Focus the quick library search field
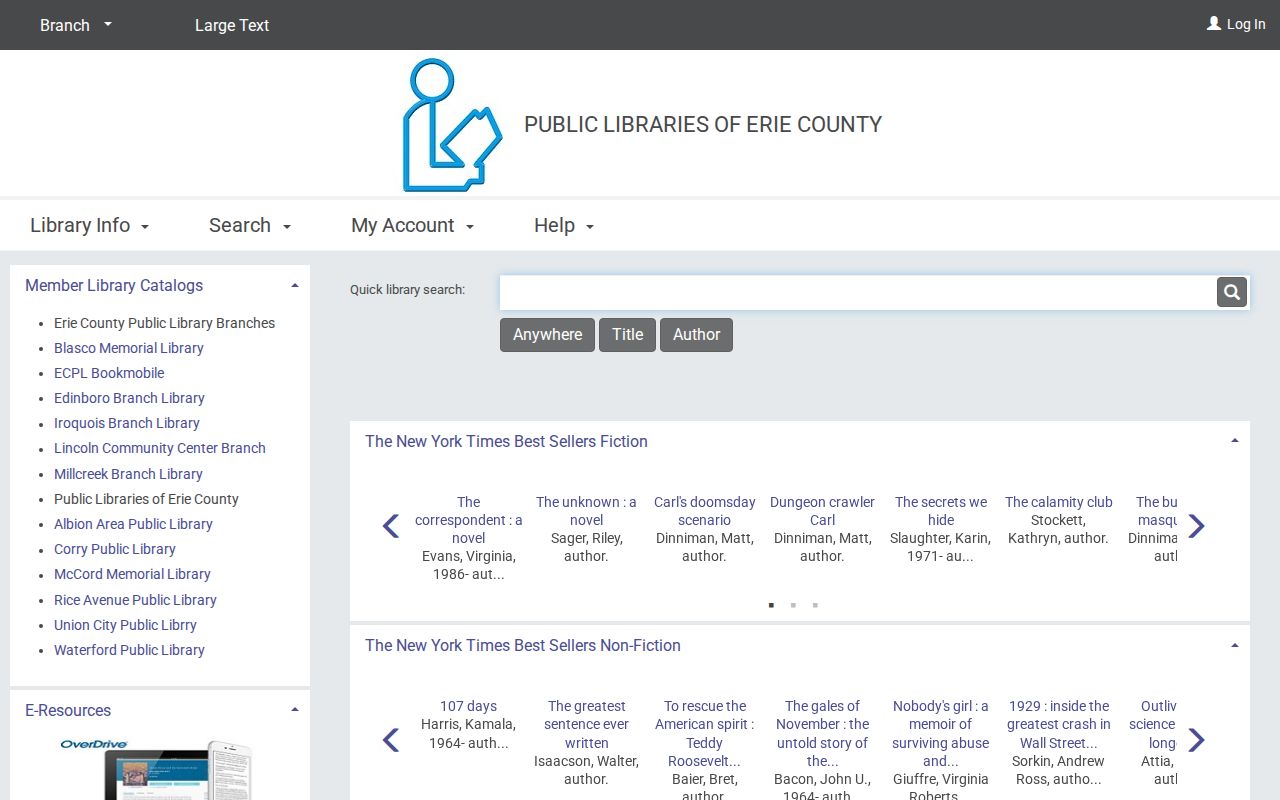The width and height of the screenshot is (1280, 800). 858,292
